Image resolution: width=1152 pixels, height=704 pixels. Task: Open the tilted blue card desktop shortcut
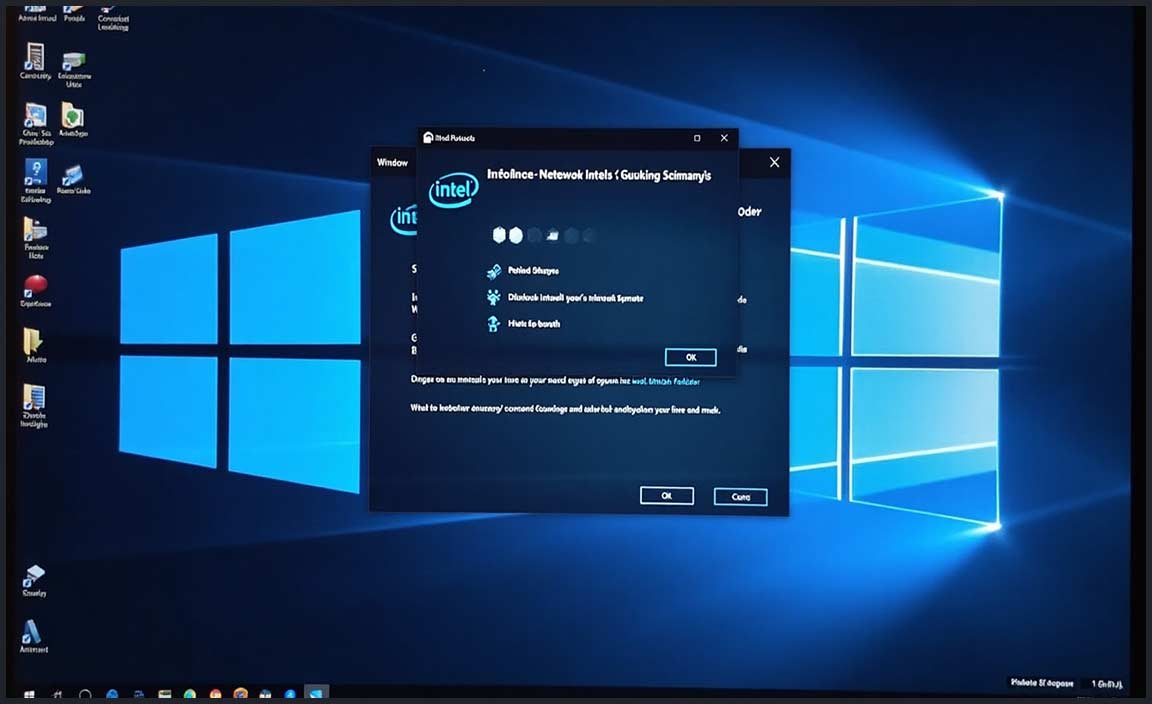(72, 176)
